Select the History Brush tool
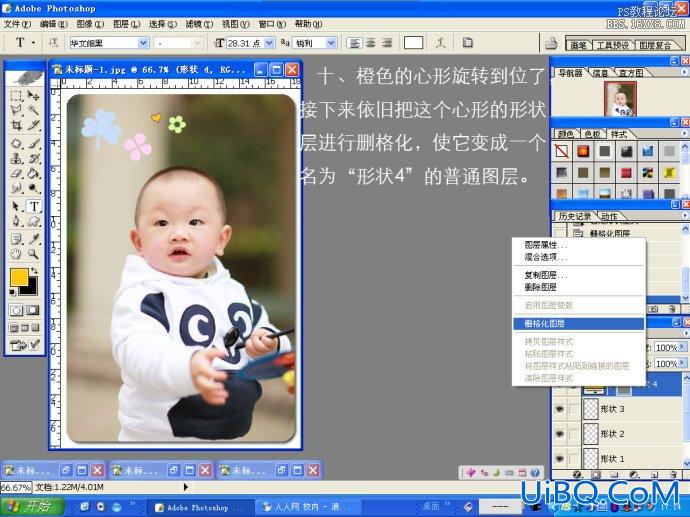The height and width of the screenshot is (517, 690). [x=33, y=158]
